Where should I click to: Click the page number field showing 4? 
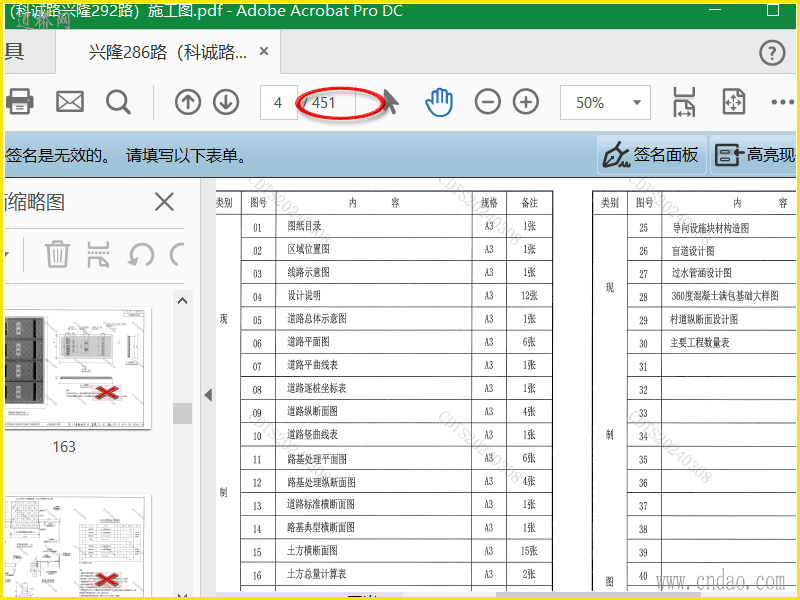[279, 103]
